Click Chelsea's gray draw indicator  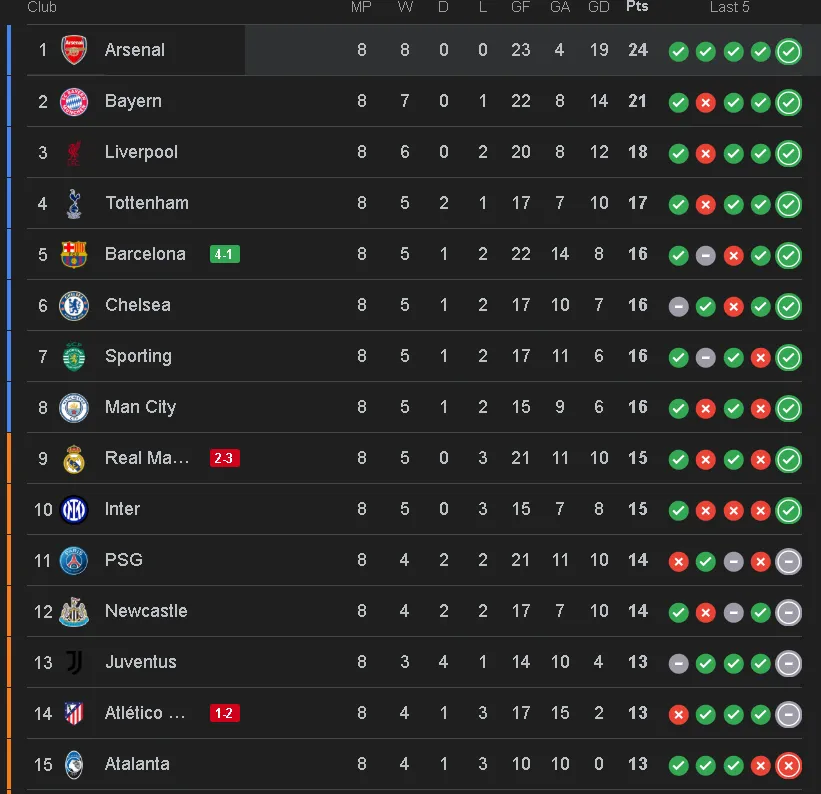pos(678,307)
